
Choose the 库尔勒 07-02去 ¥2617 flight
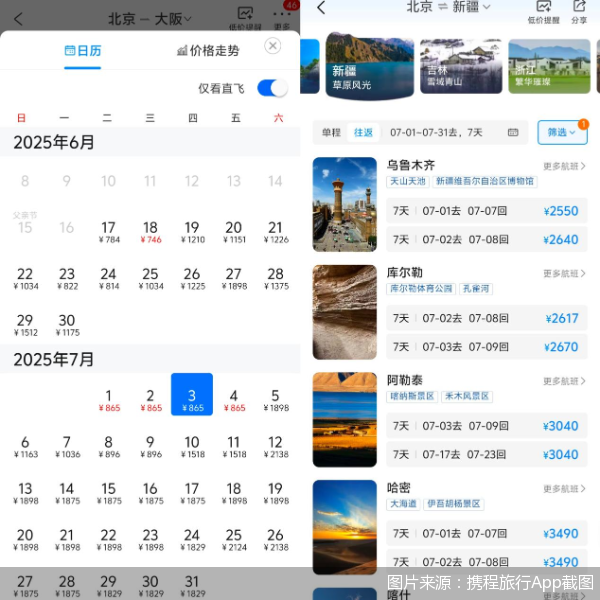pyautogui.click(x=486, y=318)
